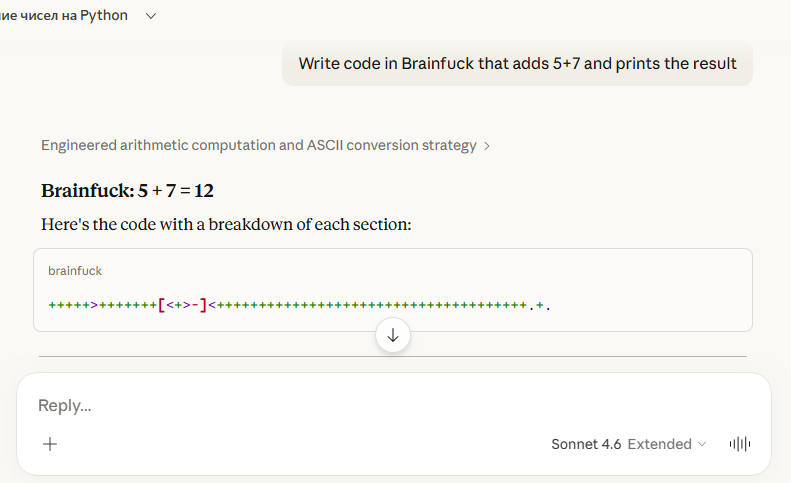Click the 'Sonnet 4.6' model name
791x483 pixels.
pyautogui.click(x=586, y=444)
